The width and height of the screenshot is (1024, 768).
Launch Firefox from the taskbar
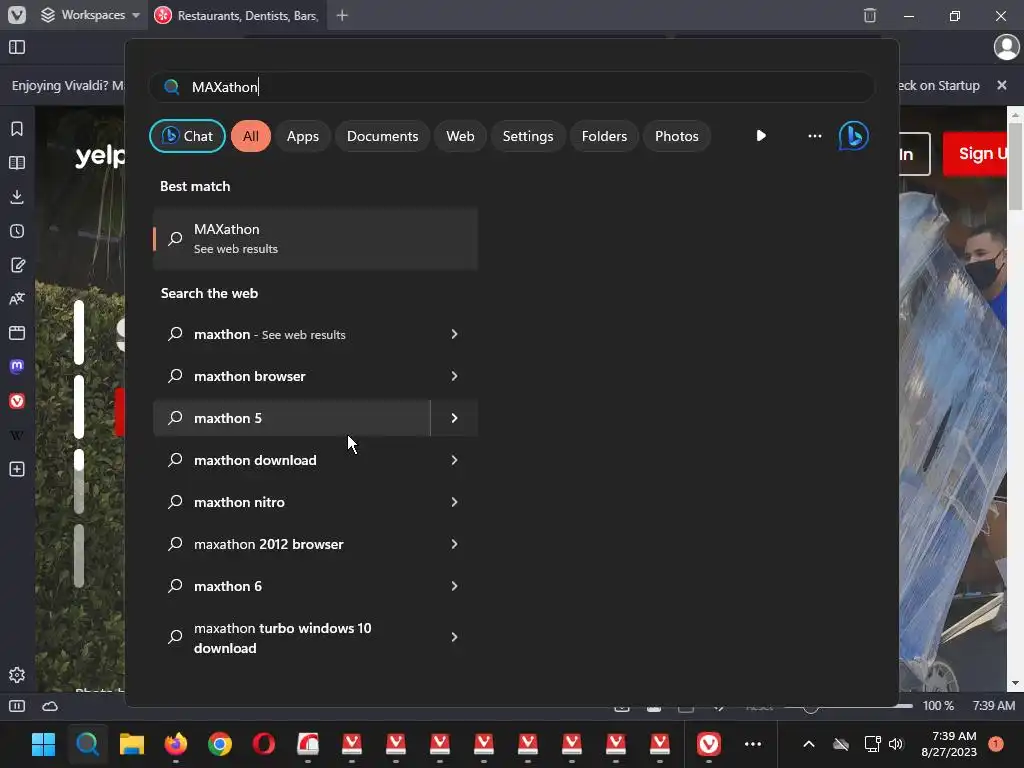click(x=176, y=744)
